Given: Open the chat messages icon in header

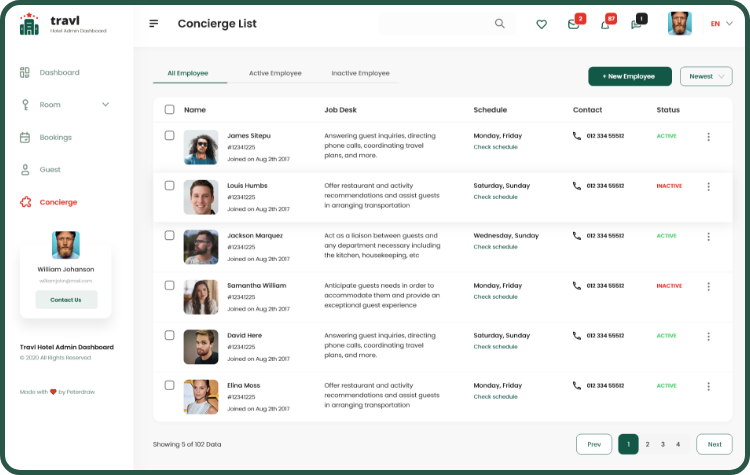Looking at the screenshot, I should coord(635,24).
